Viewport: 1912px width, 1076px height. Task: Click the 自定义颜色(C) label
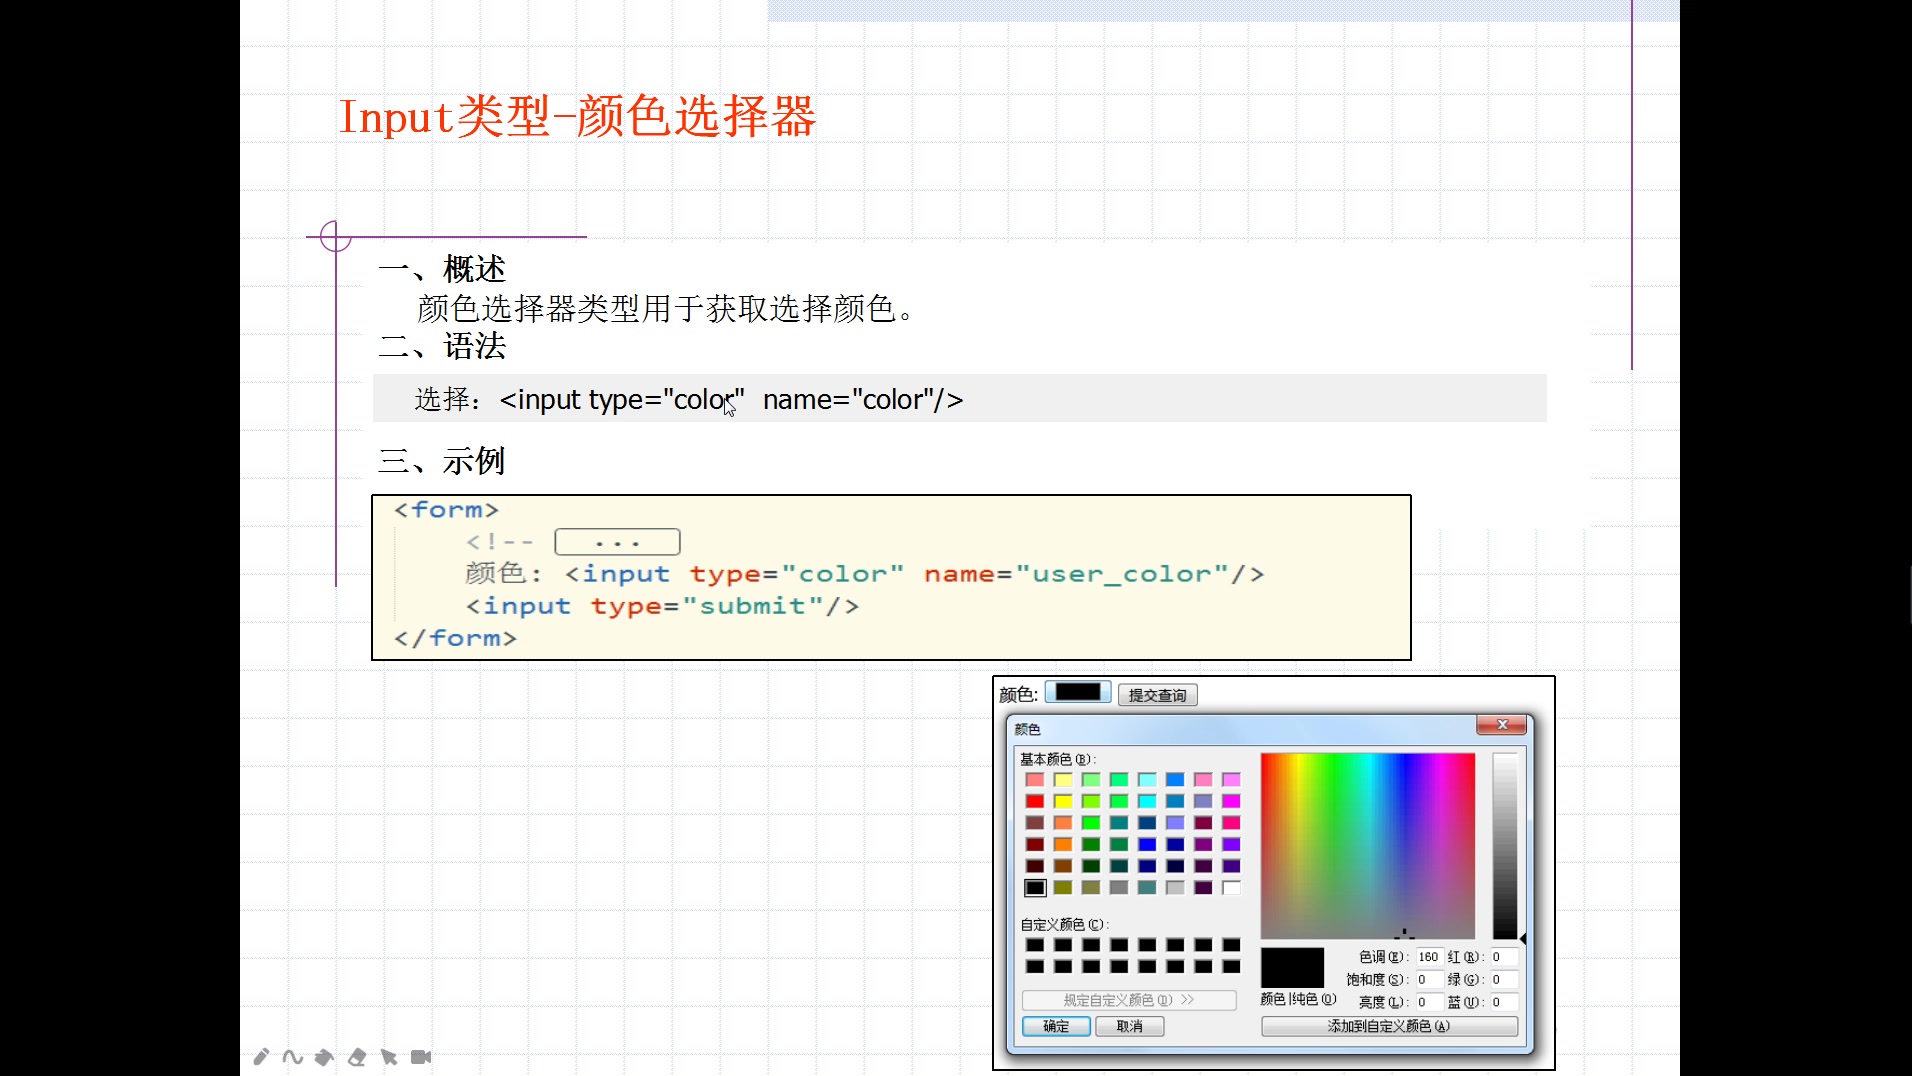click(1064, 924)
